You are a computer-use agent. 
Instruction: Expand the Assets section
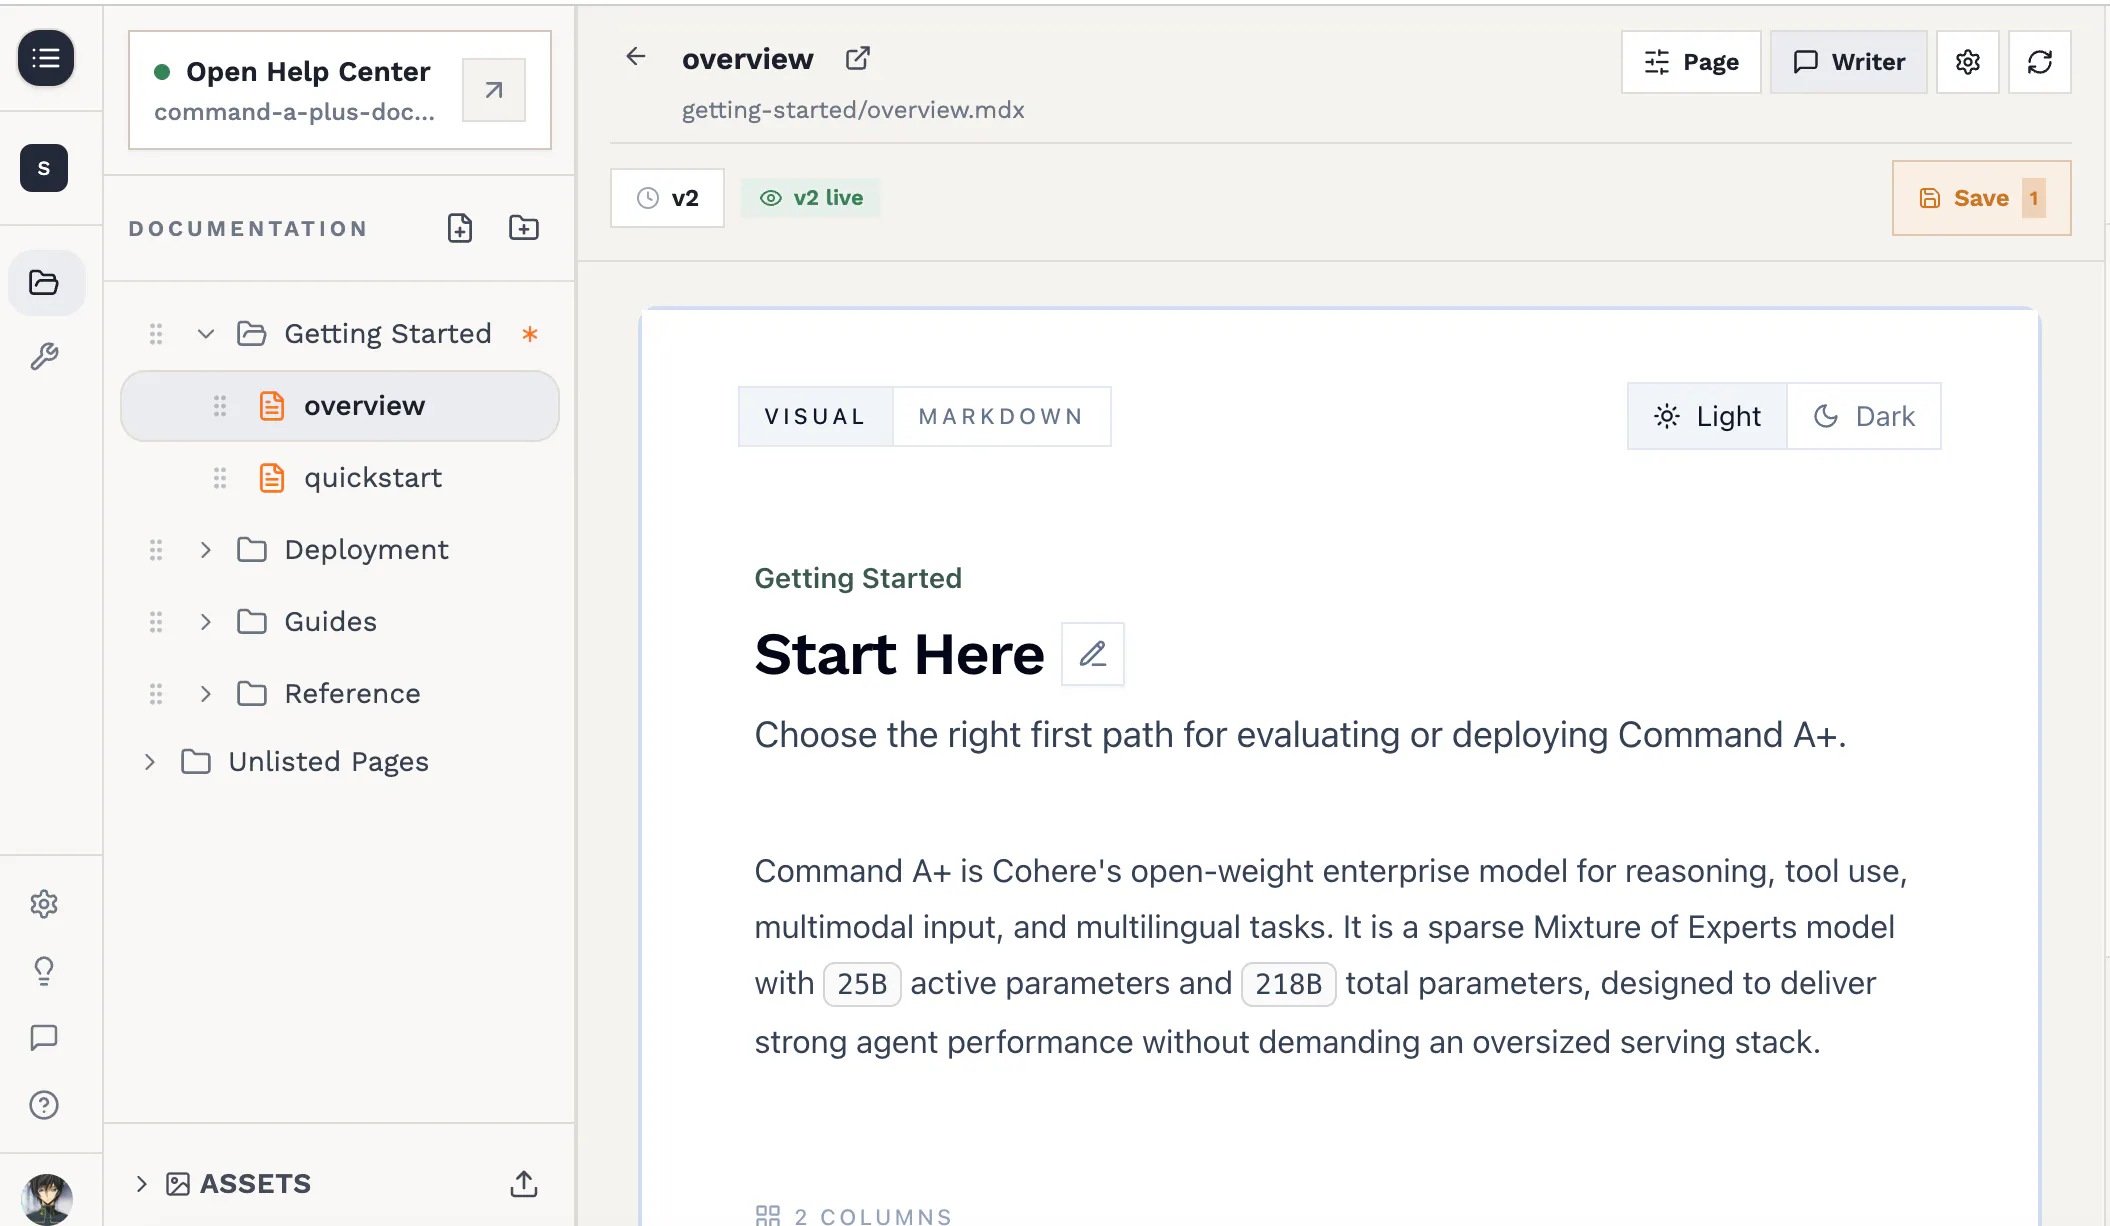142,1184
